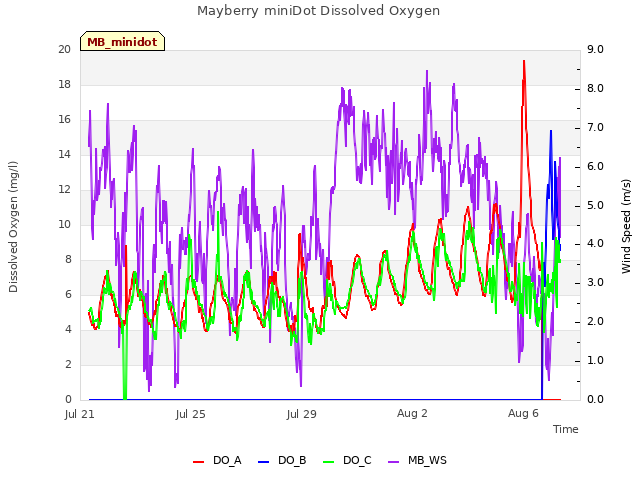Click the Dissolved Oxygen (mg/l) axis title
This screenshot has width=640, height=480.
coord(13,227)
